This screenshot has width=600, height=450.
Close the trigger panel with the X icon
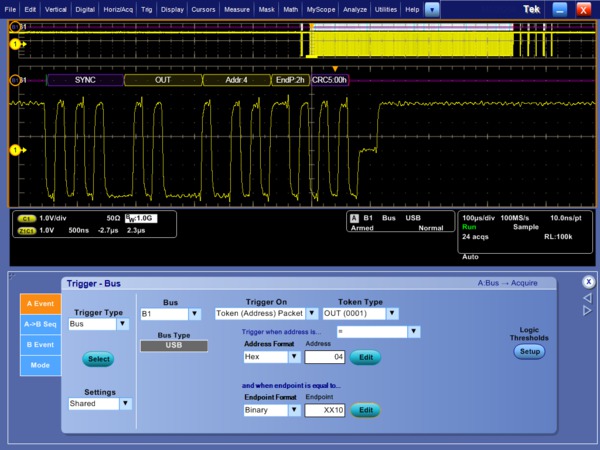pos(587,282)
